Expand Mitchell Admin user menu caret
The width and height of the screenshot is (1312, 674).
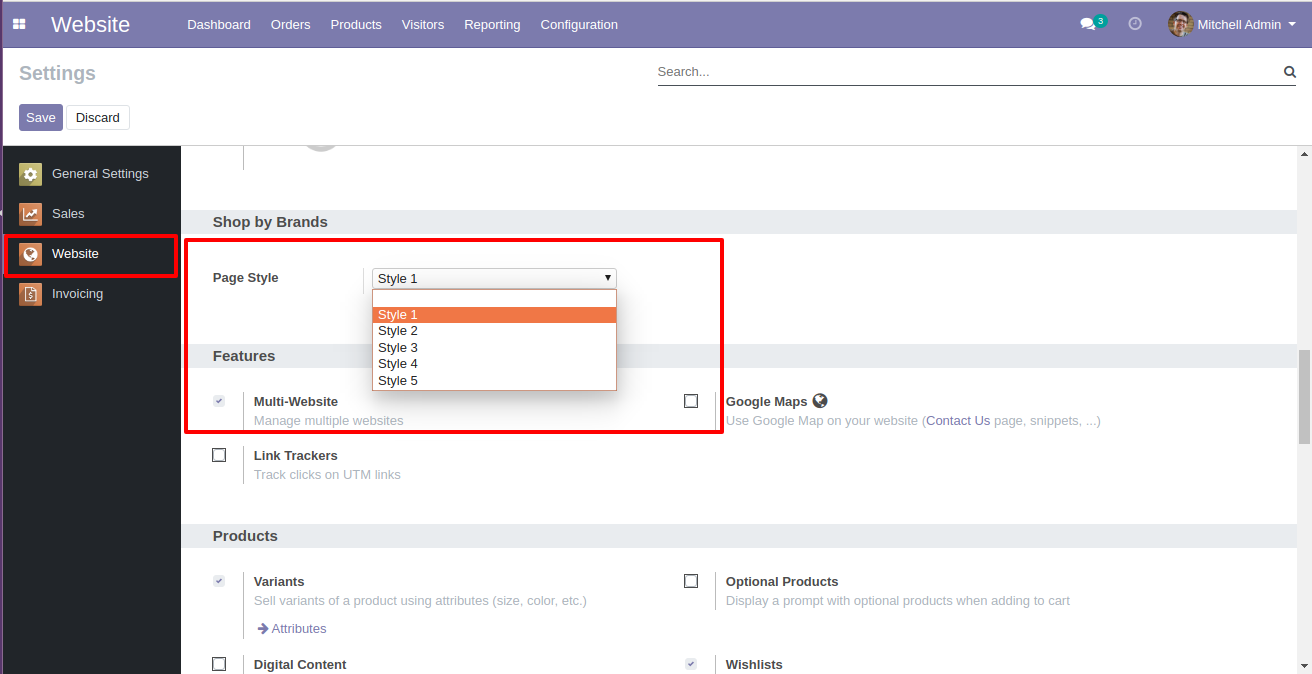pyautogui.click(x=1291, y=25)
